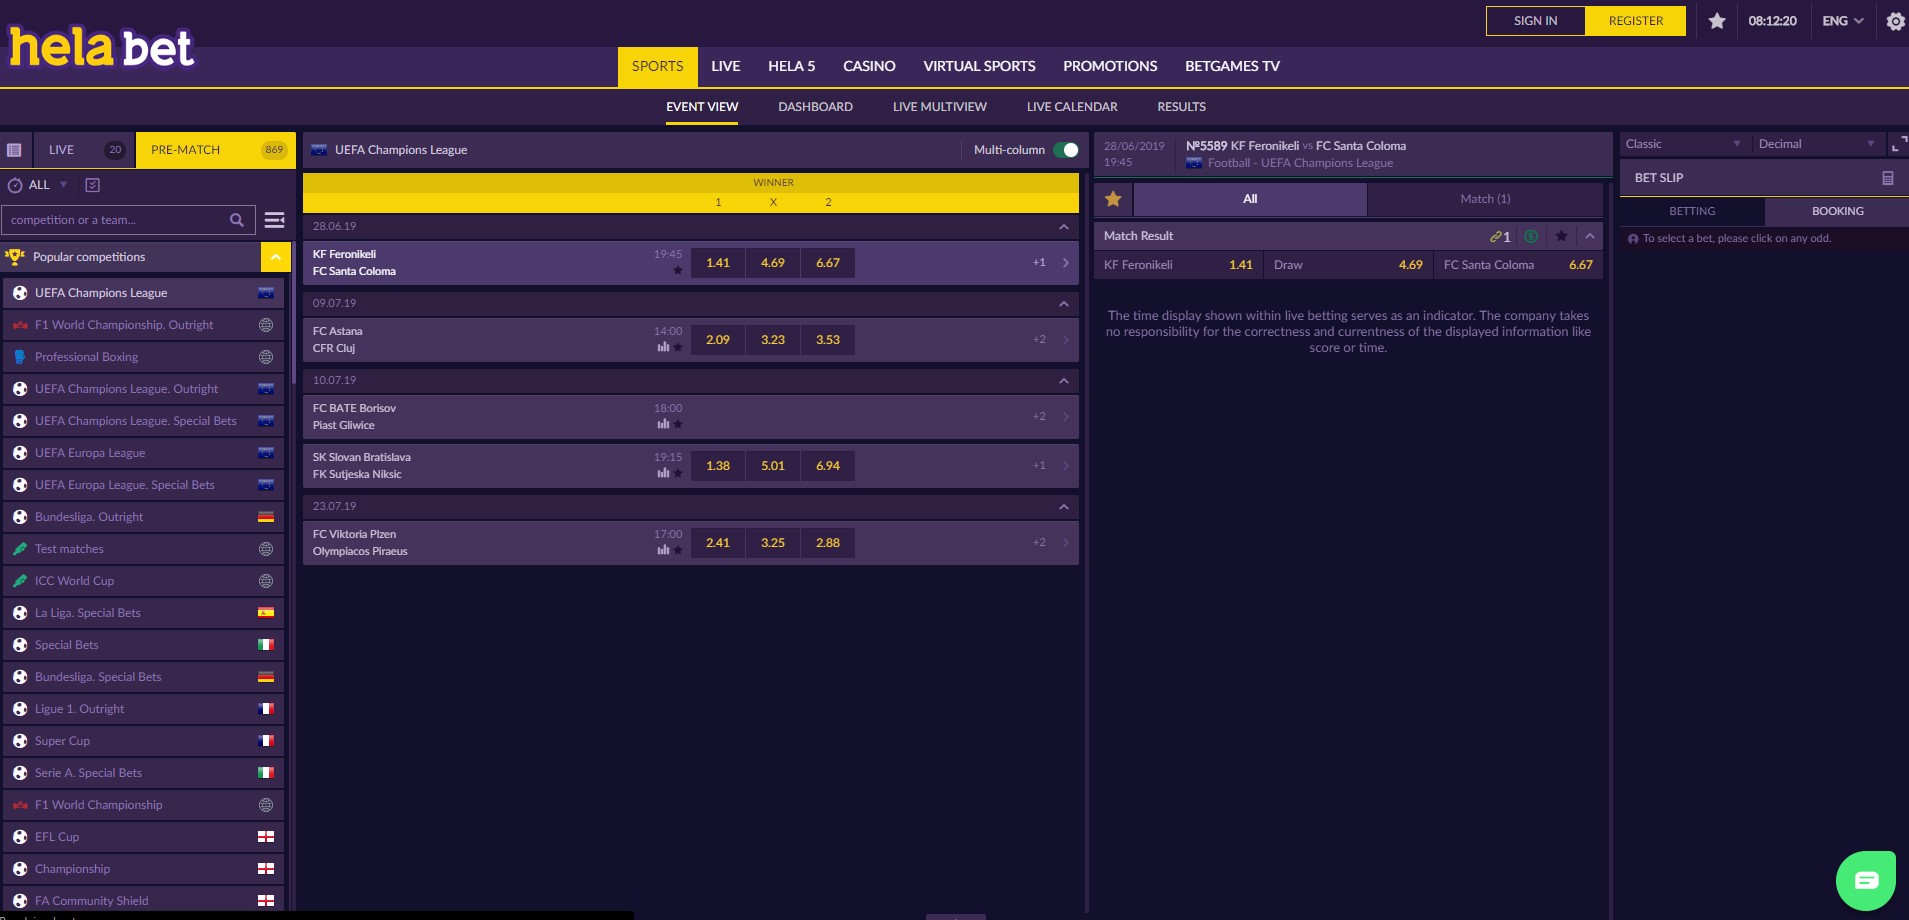The height and width of the screenshot is (920, 1909).
Task: Click the green cashout icon in Match Result
Action: (x=1531, y=236)
